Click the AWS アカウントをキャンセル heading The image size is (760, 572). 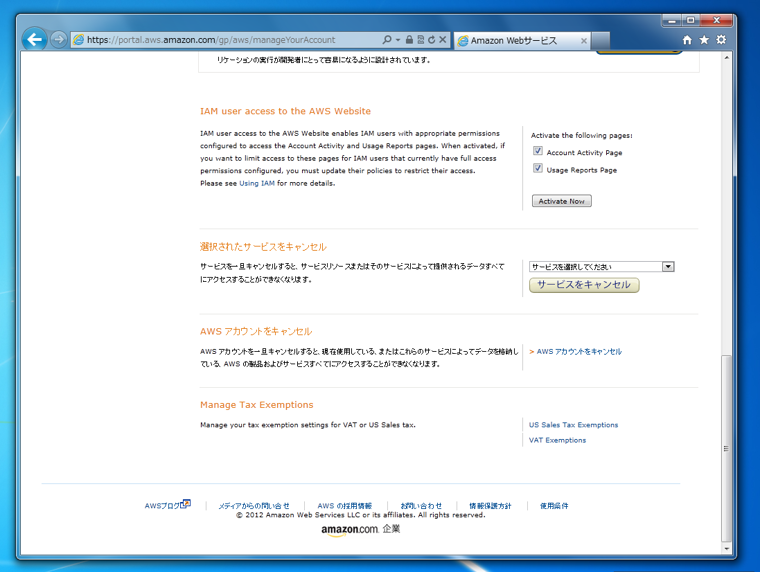(256, 332)
